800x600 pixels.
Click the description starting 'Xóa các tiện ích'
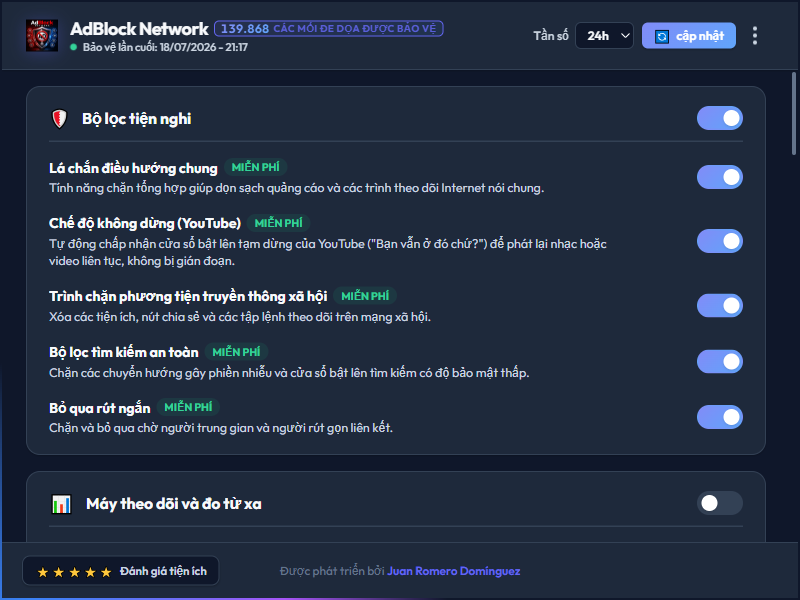coord(240,317)
